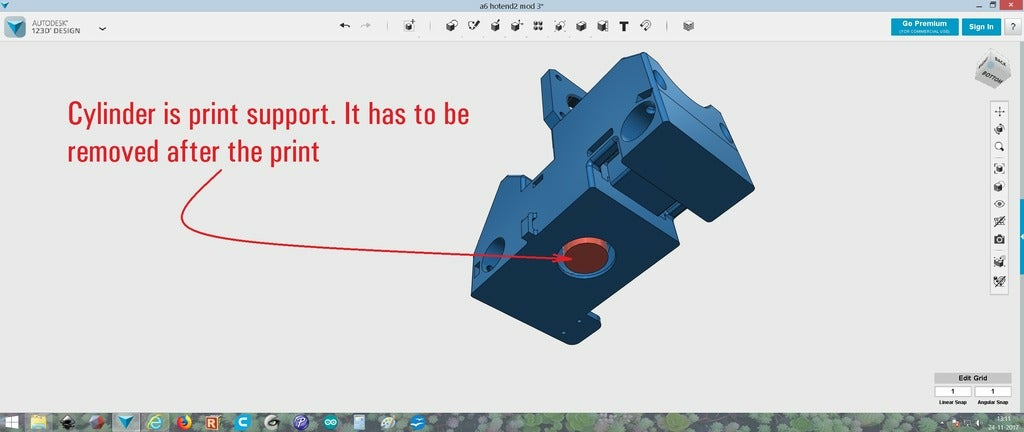Screen dimensions: 1024x432
Task: Click the Linear Snap value field
Action: (x=952, y=391)
